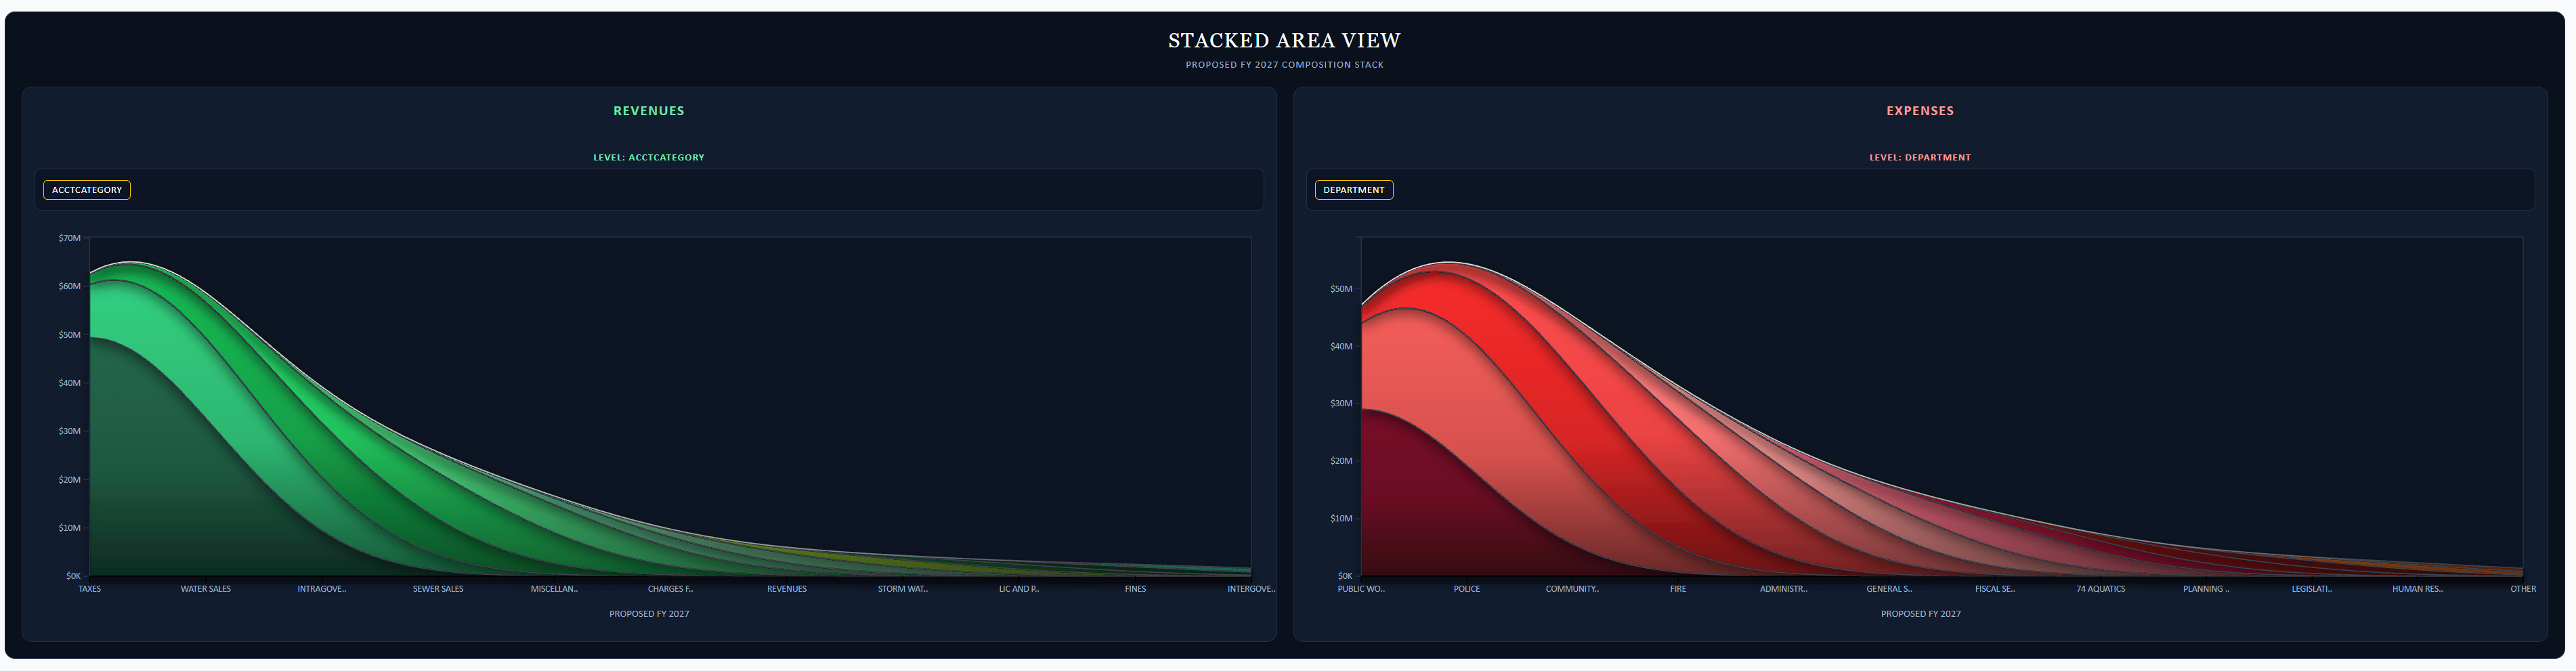Click the PROPOSED FY 2027 COMPOSITION STACK subtitle
The image size is (2576, 671).
(x=1285, y=65)
